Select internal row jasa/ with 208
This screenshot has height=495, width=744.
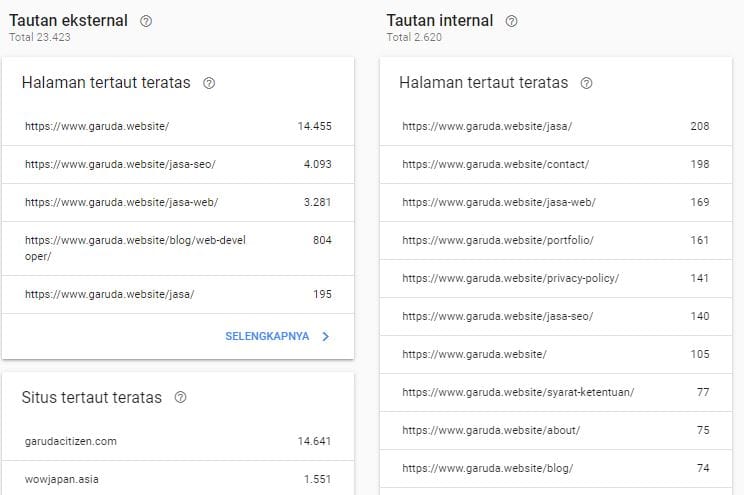click(x=556, y=126)
